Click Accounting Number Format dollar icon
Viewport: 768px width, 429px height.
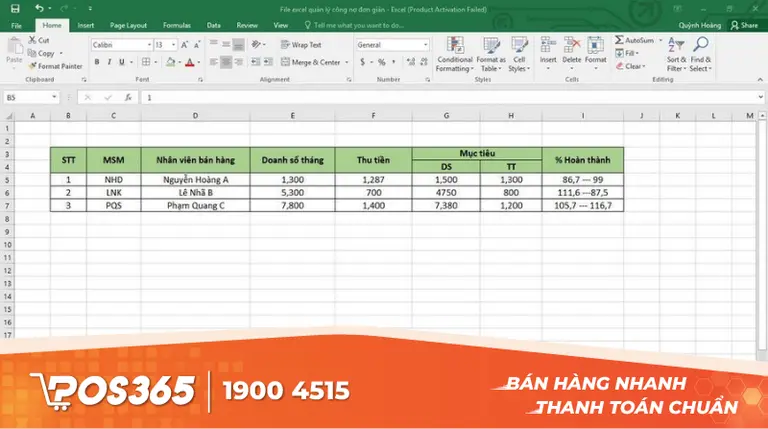click(362, 62)
